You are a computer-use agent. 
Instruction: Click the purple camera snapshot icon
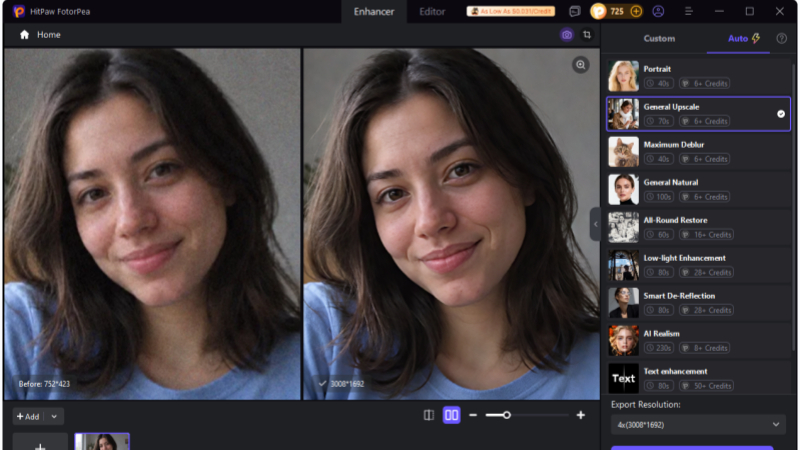tap(566, 35)
